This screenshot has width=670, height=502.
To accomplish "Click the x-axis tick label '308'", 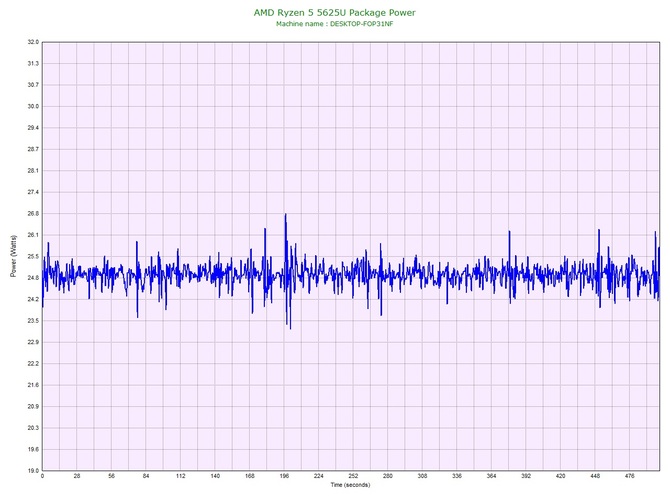I will click(x=422, y=476).
